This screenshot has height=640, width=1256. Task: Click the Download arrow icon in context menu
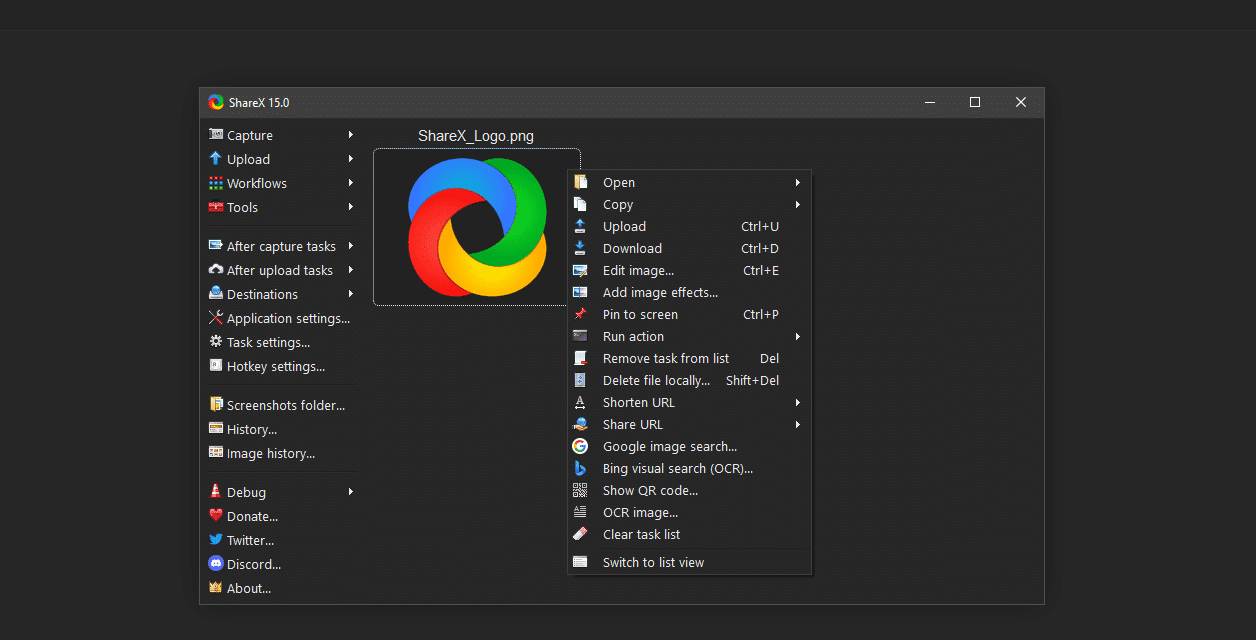click(580, 248)
